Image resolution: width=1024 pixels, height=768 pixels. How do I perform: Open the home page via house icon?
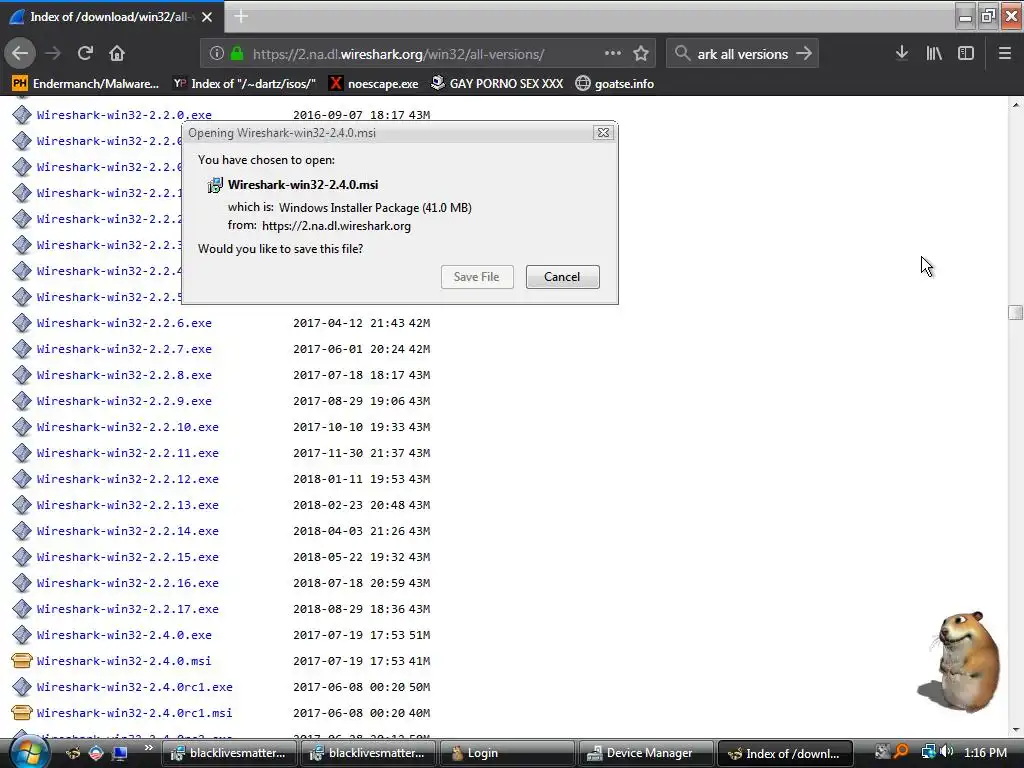[x=117, y=54]
